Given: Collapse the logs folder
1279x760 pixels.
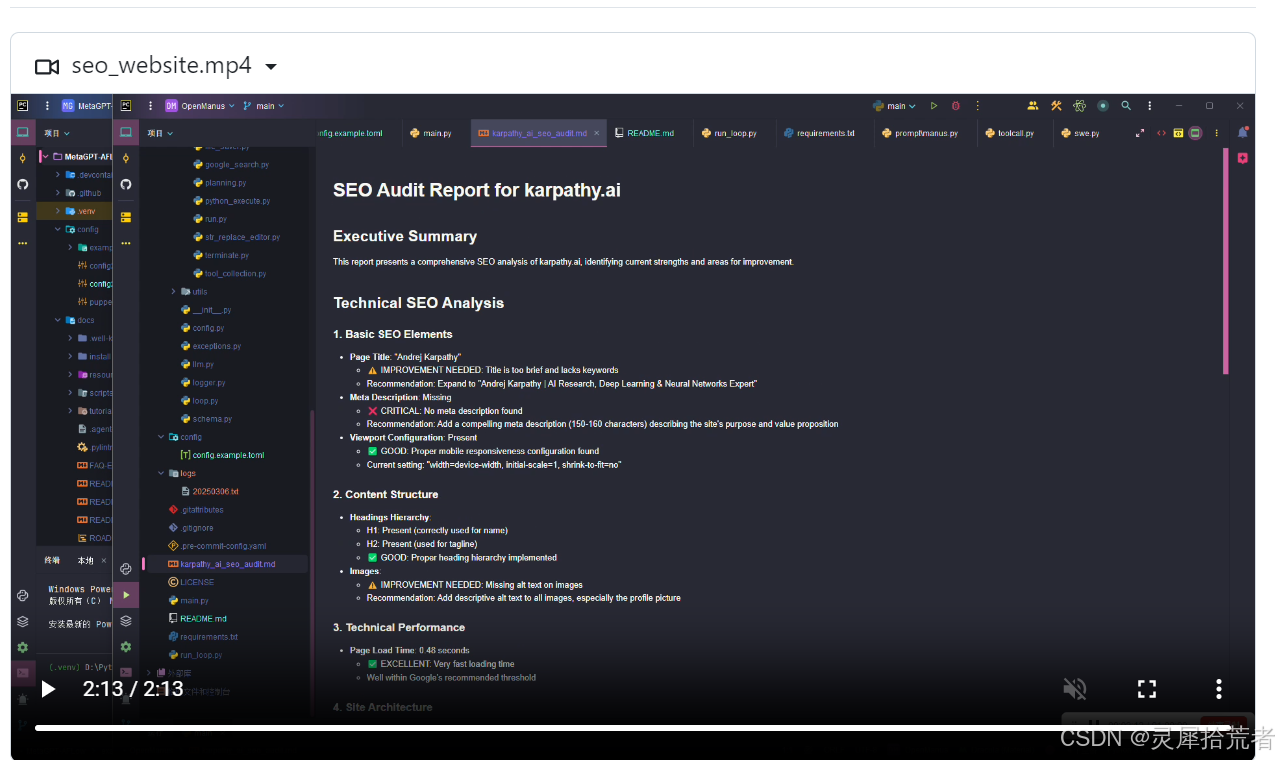Looking at the screenshot, I should point(162,474).
